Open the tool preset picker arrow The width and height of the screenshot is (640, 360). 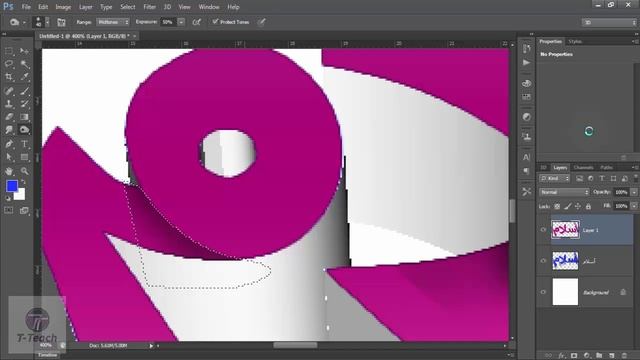tap(24, 22)
